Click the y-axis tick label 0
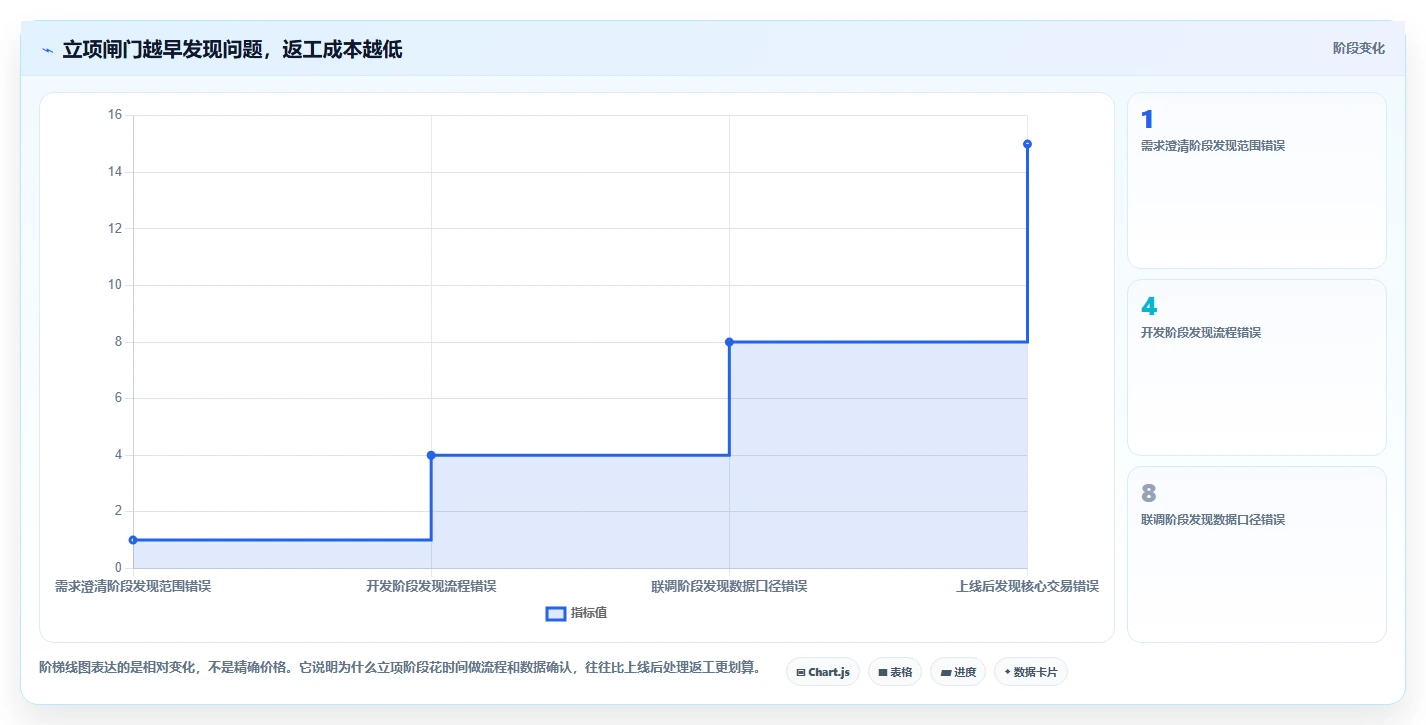This screenshot has height=725, width=1426. (x=118, y=568)
